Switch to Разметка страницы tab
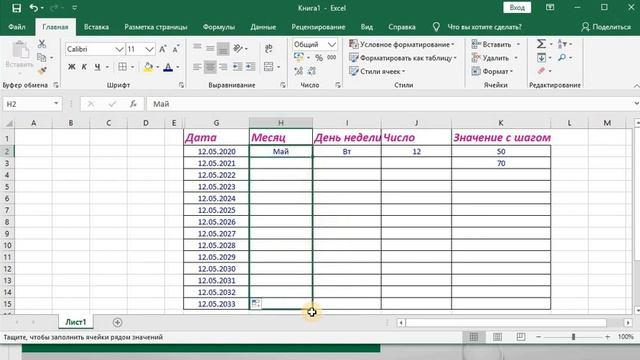 [156, 27]
